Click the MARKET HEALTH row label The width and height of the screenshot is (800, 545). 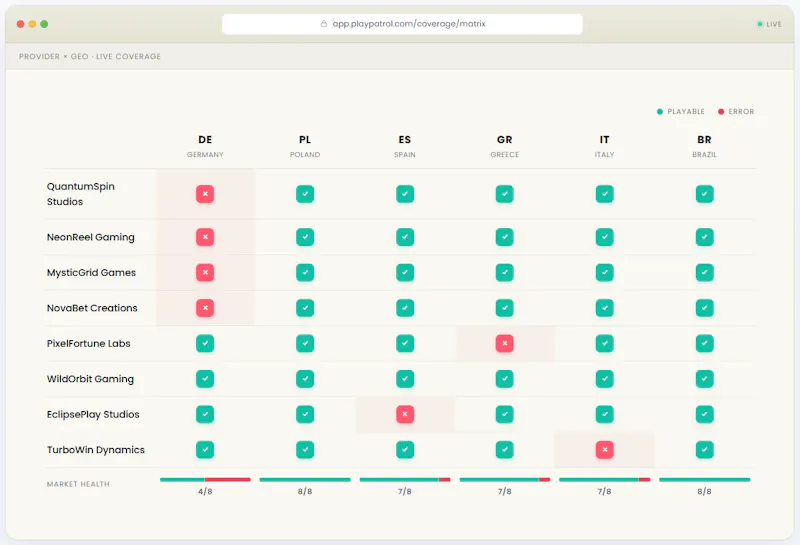(78, 484)
